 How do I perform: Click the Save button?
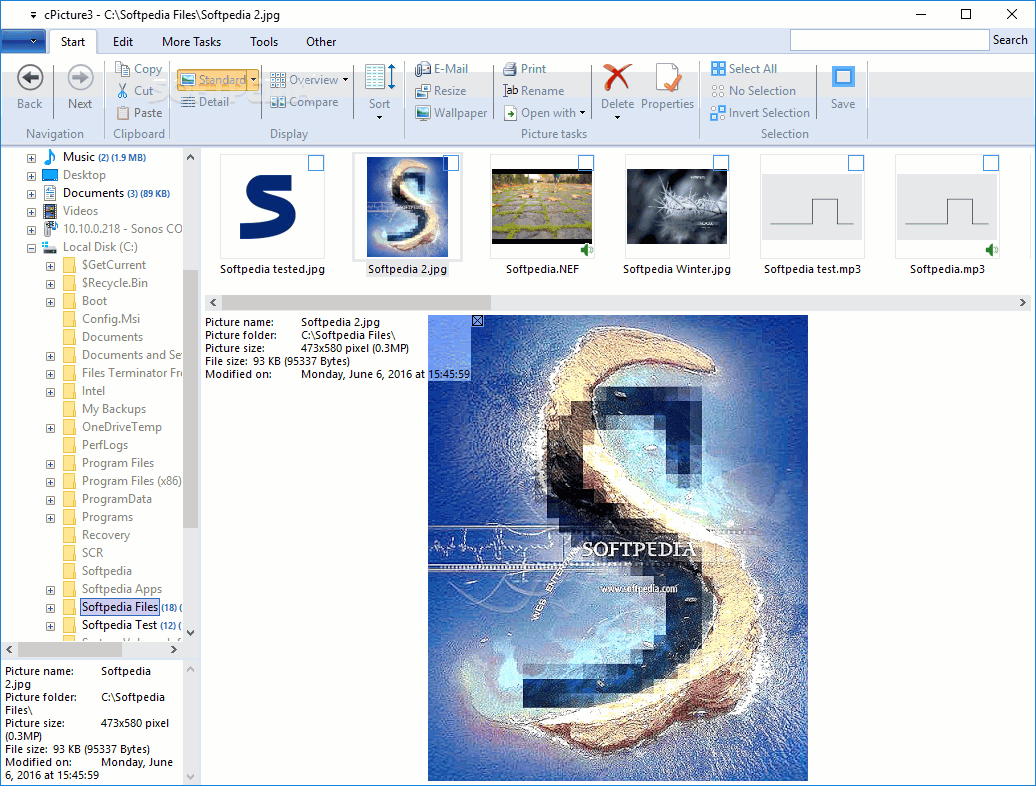pyautogui.click(x=843, y=86)
